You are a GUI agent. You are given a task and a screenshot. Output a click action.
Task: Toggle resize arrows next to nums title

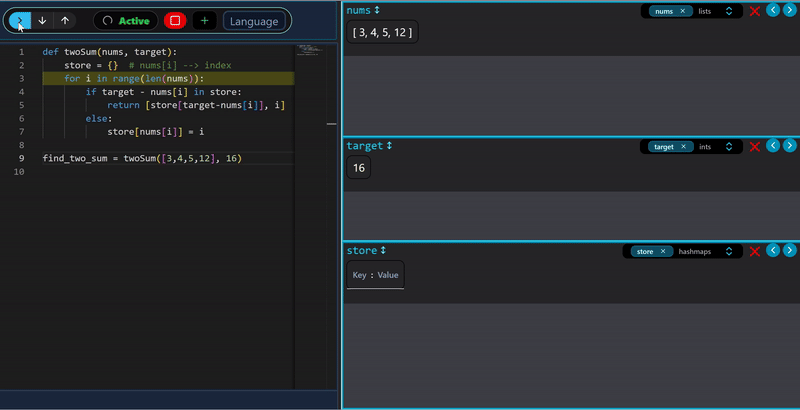pos(377,10)
